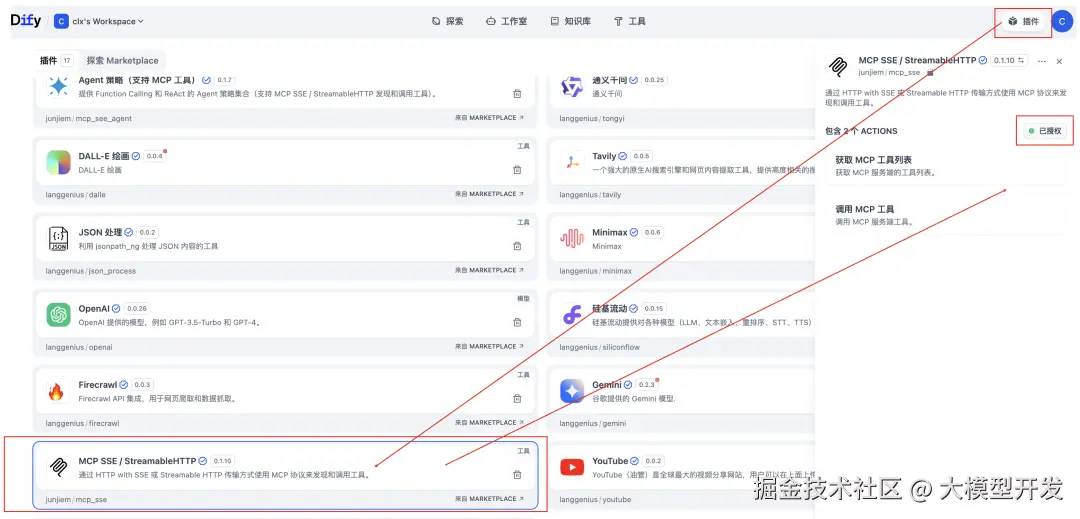
Task: Click the MCP SSE card icon
Action: (x=59, y=467)
